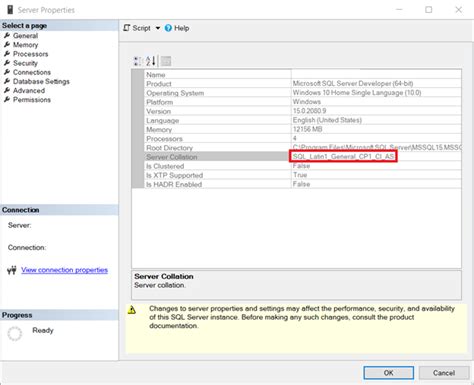Maximize the Server Properties window

429,10
